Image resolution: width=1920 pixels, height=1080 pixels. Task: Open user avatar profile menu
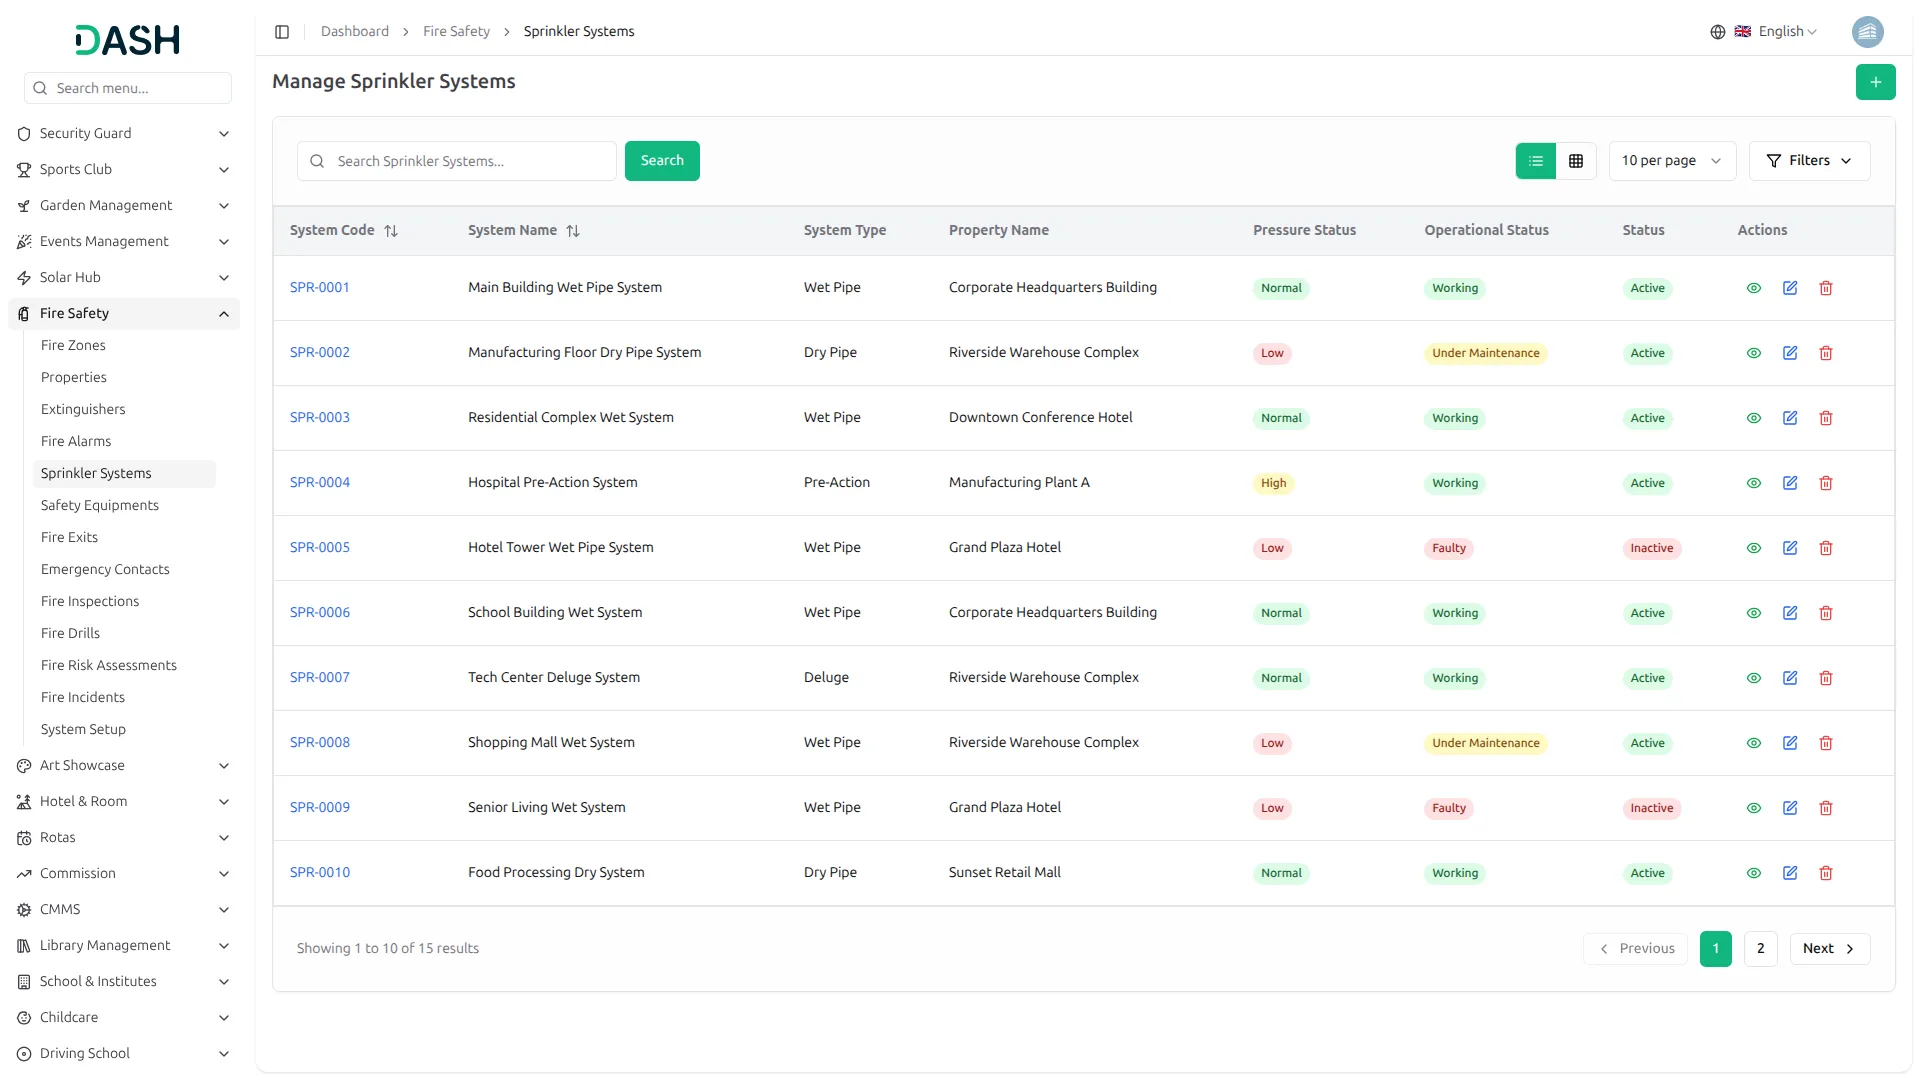pyautogui.click(x=1867, y=32)
